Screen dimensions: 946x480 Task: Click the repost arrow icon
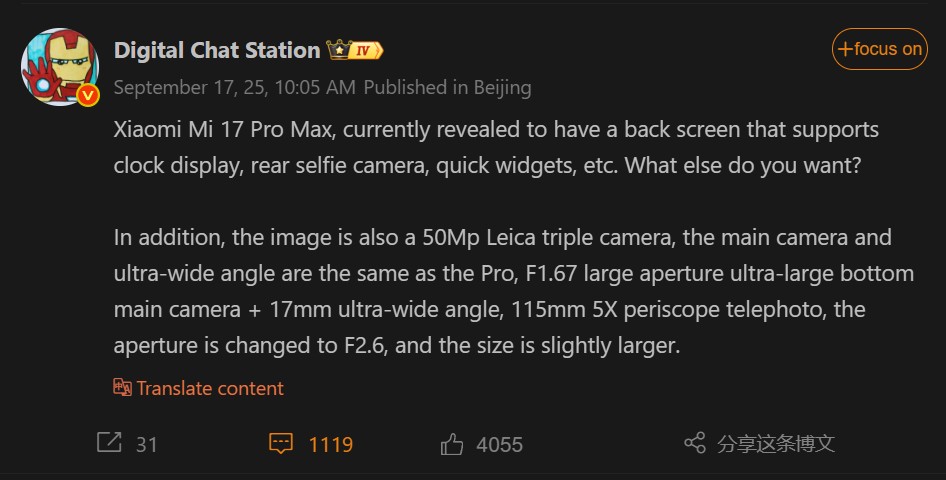point(109,443)
